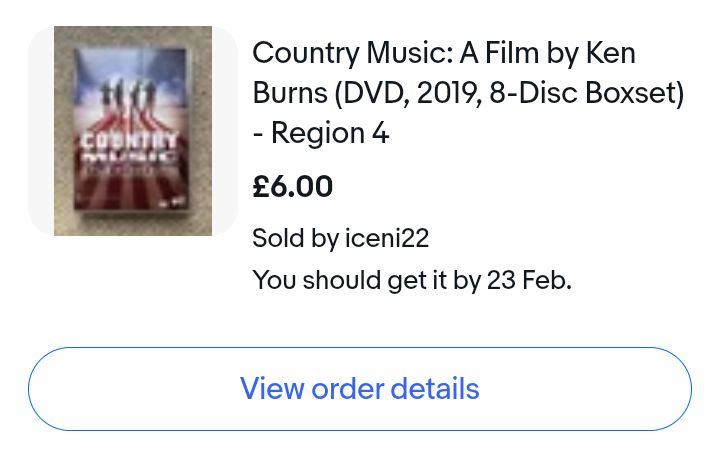
Task: Click 'You should get it by' text
Action: 366,280
